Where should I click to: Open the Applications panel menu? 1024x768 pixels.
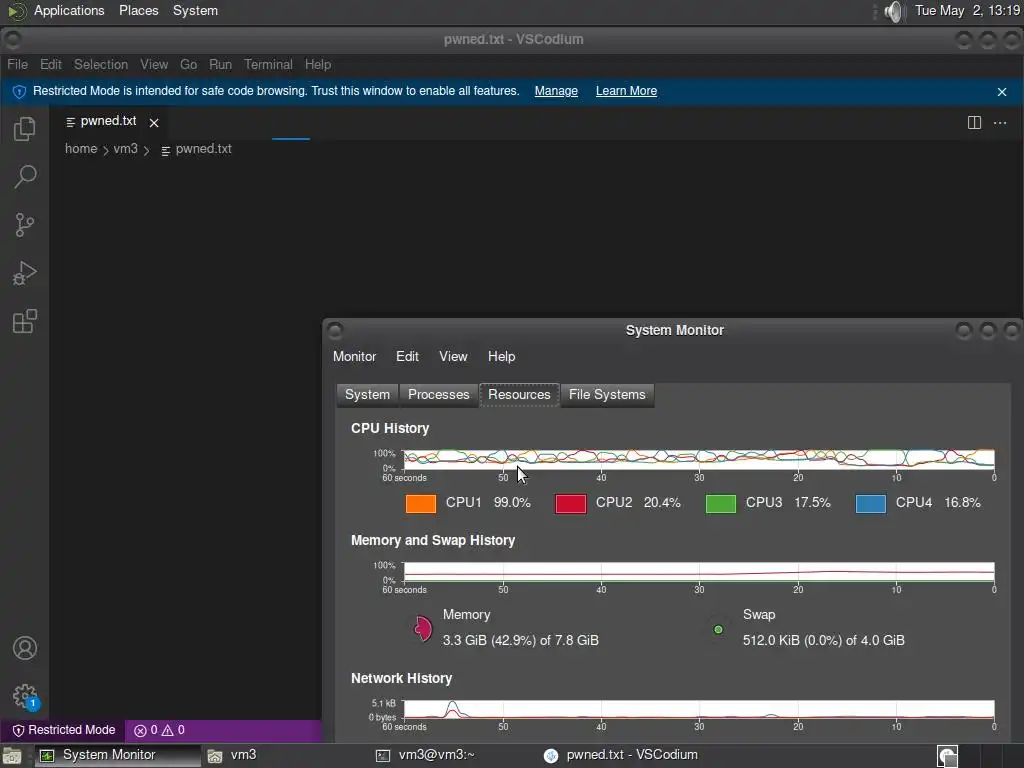(69, 11)
